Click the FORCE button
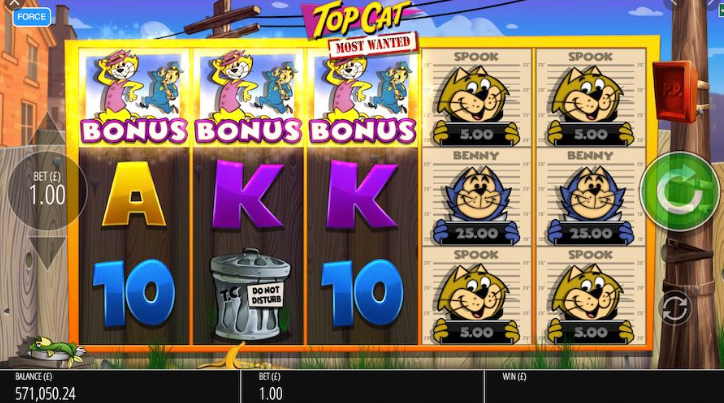 click(31, 17)
